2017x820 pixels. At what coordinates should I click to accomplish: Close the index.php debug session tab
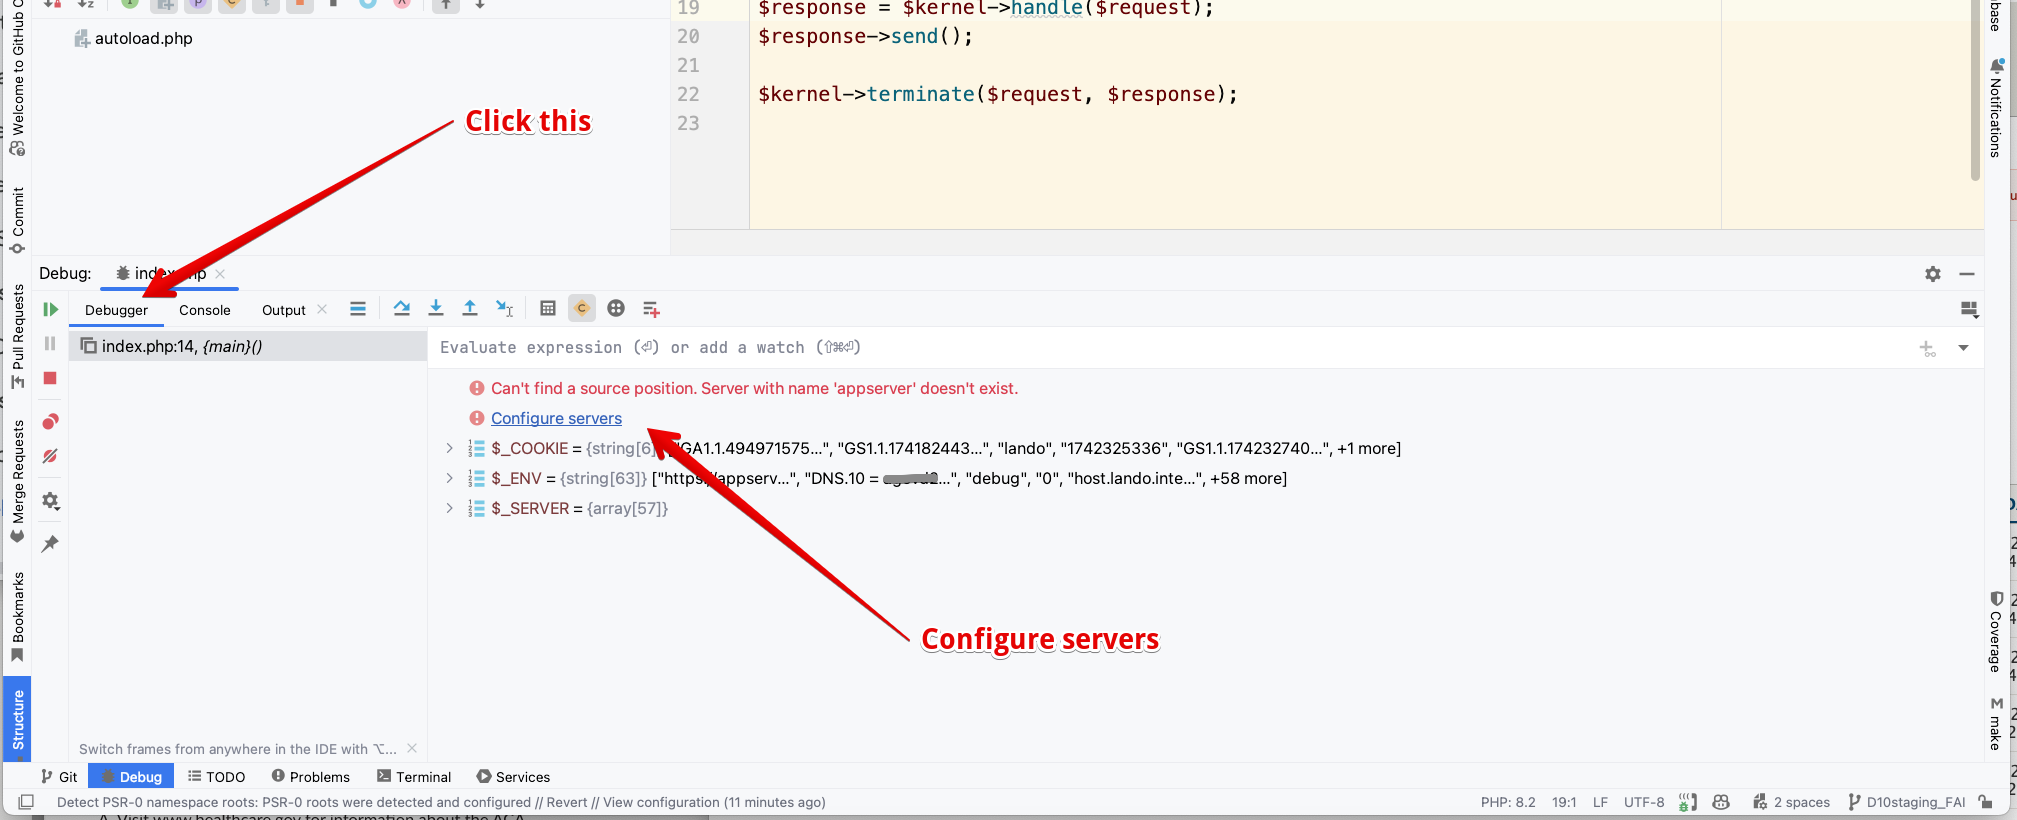[x=220, y=274]
